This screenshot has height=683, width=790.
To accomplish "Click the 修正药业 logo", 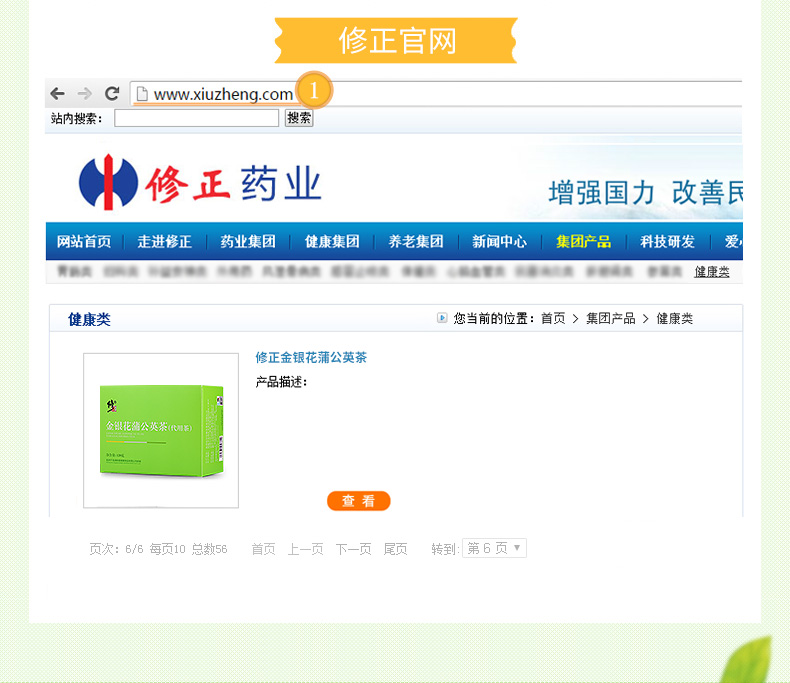I will pos(200,182).
